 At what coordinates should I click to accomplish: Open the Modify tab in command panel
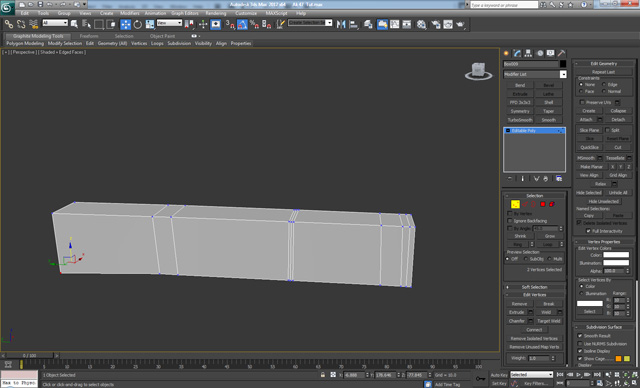tap(518, 53)
